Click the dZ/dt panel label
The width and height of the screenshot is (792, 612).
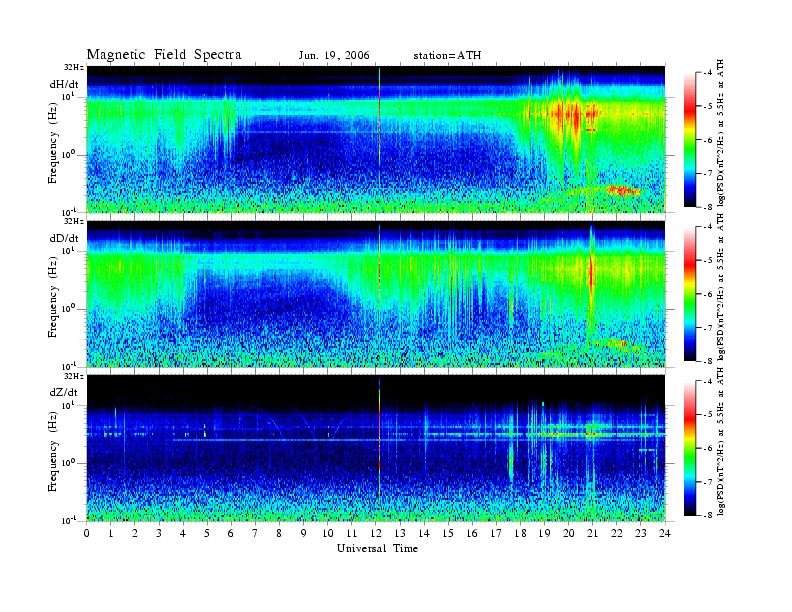point(64,392)
